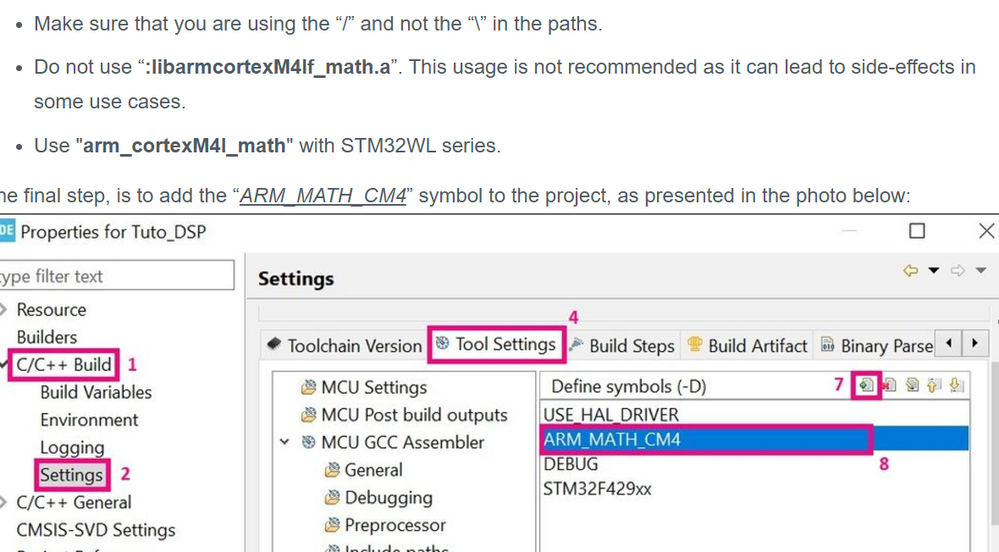999x552 pixels.
Task: Click the Move Up symbol icon
Action: (x=934, y=386)
